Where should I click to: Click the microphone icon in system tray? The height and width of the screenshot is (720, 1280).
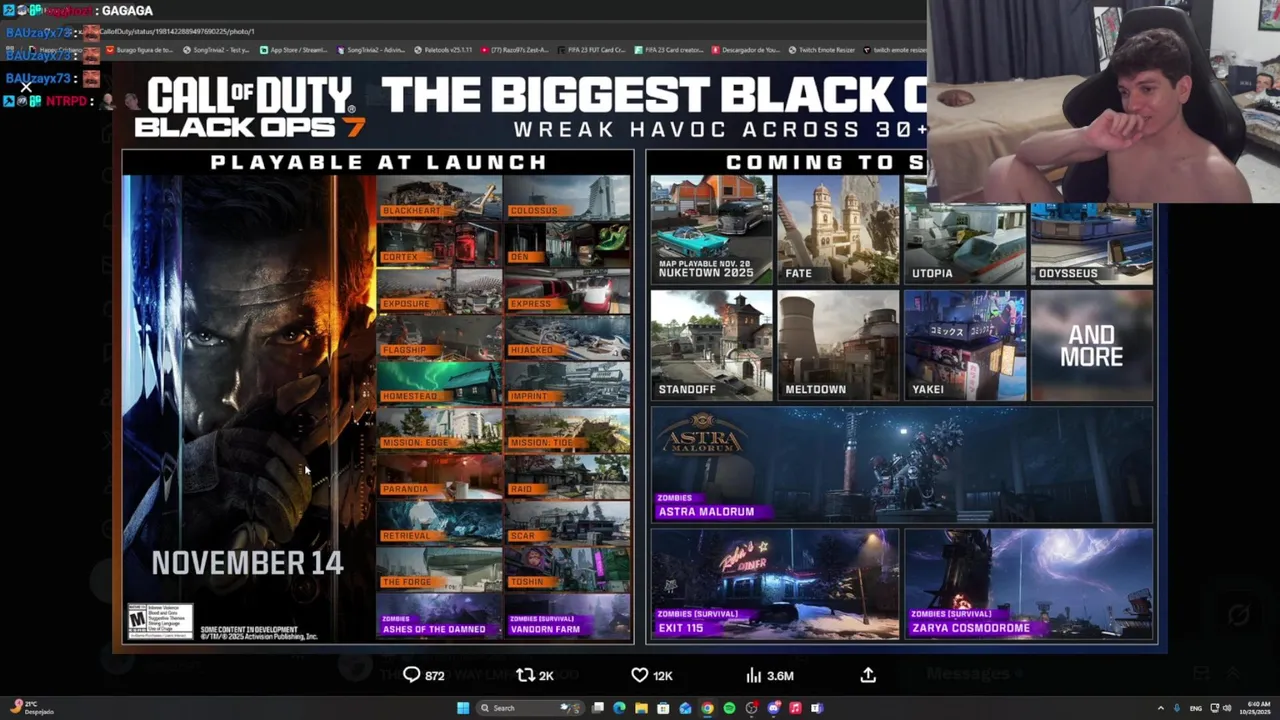[1177, 708]
